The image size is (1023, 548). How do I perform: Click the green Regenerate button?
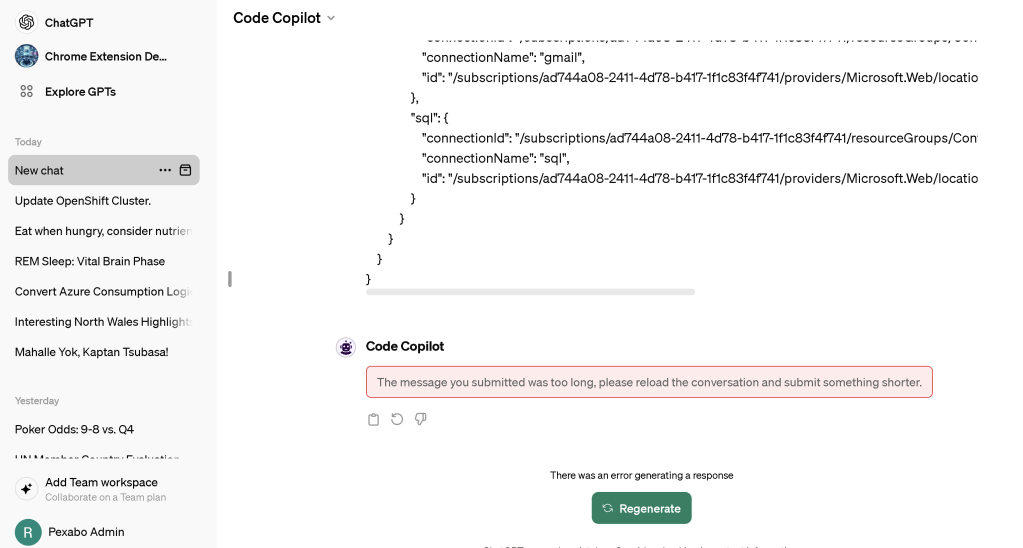[641, 508]
